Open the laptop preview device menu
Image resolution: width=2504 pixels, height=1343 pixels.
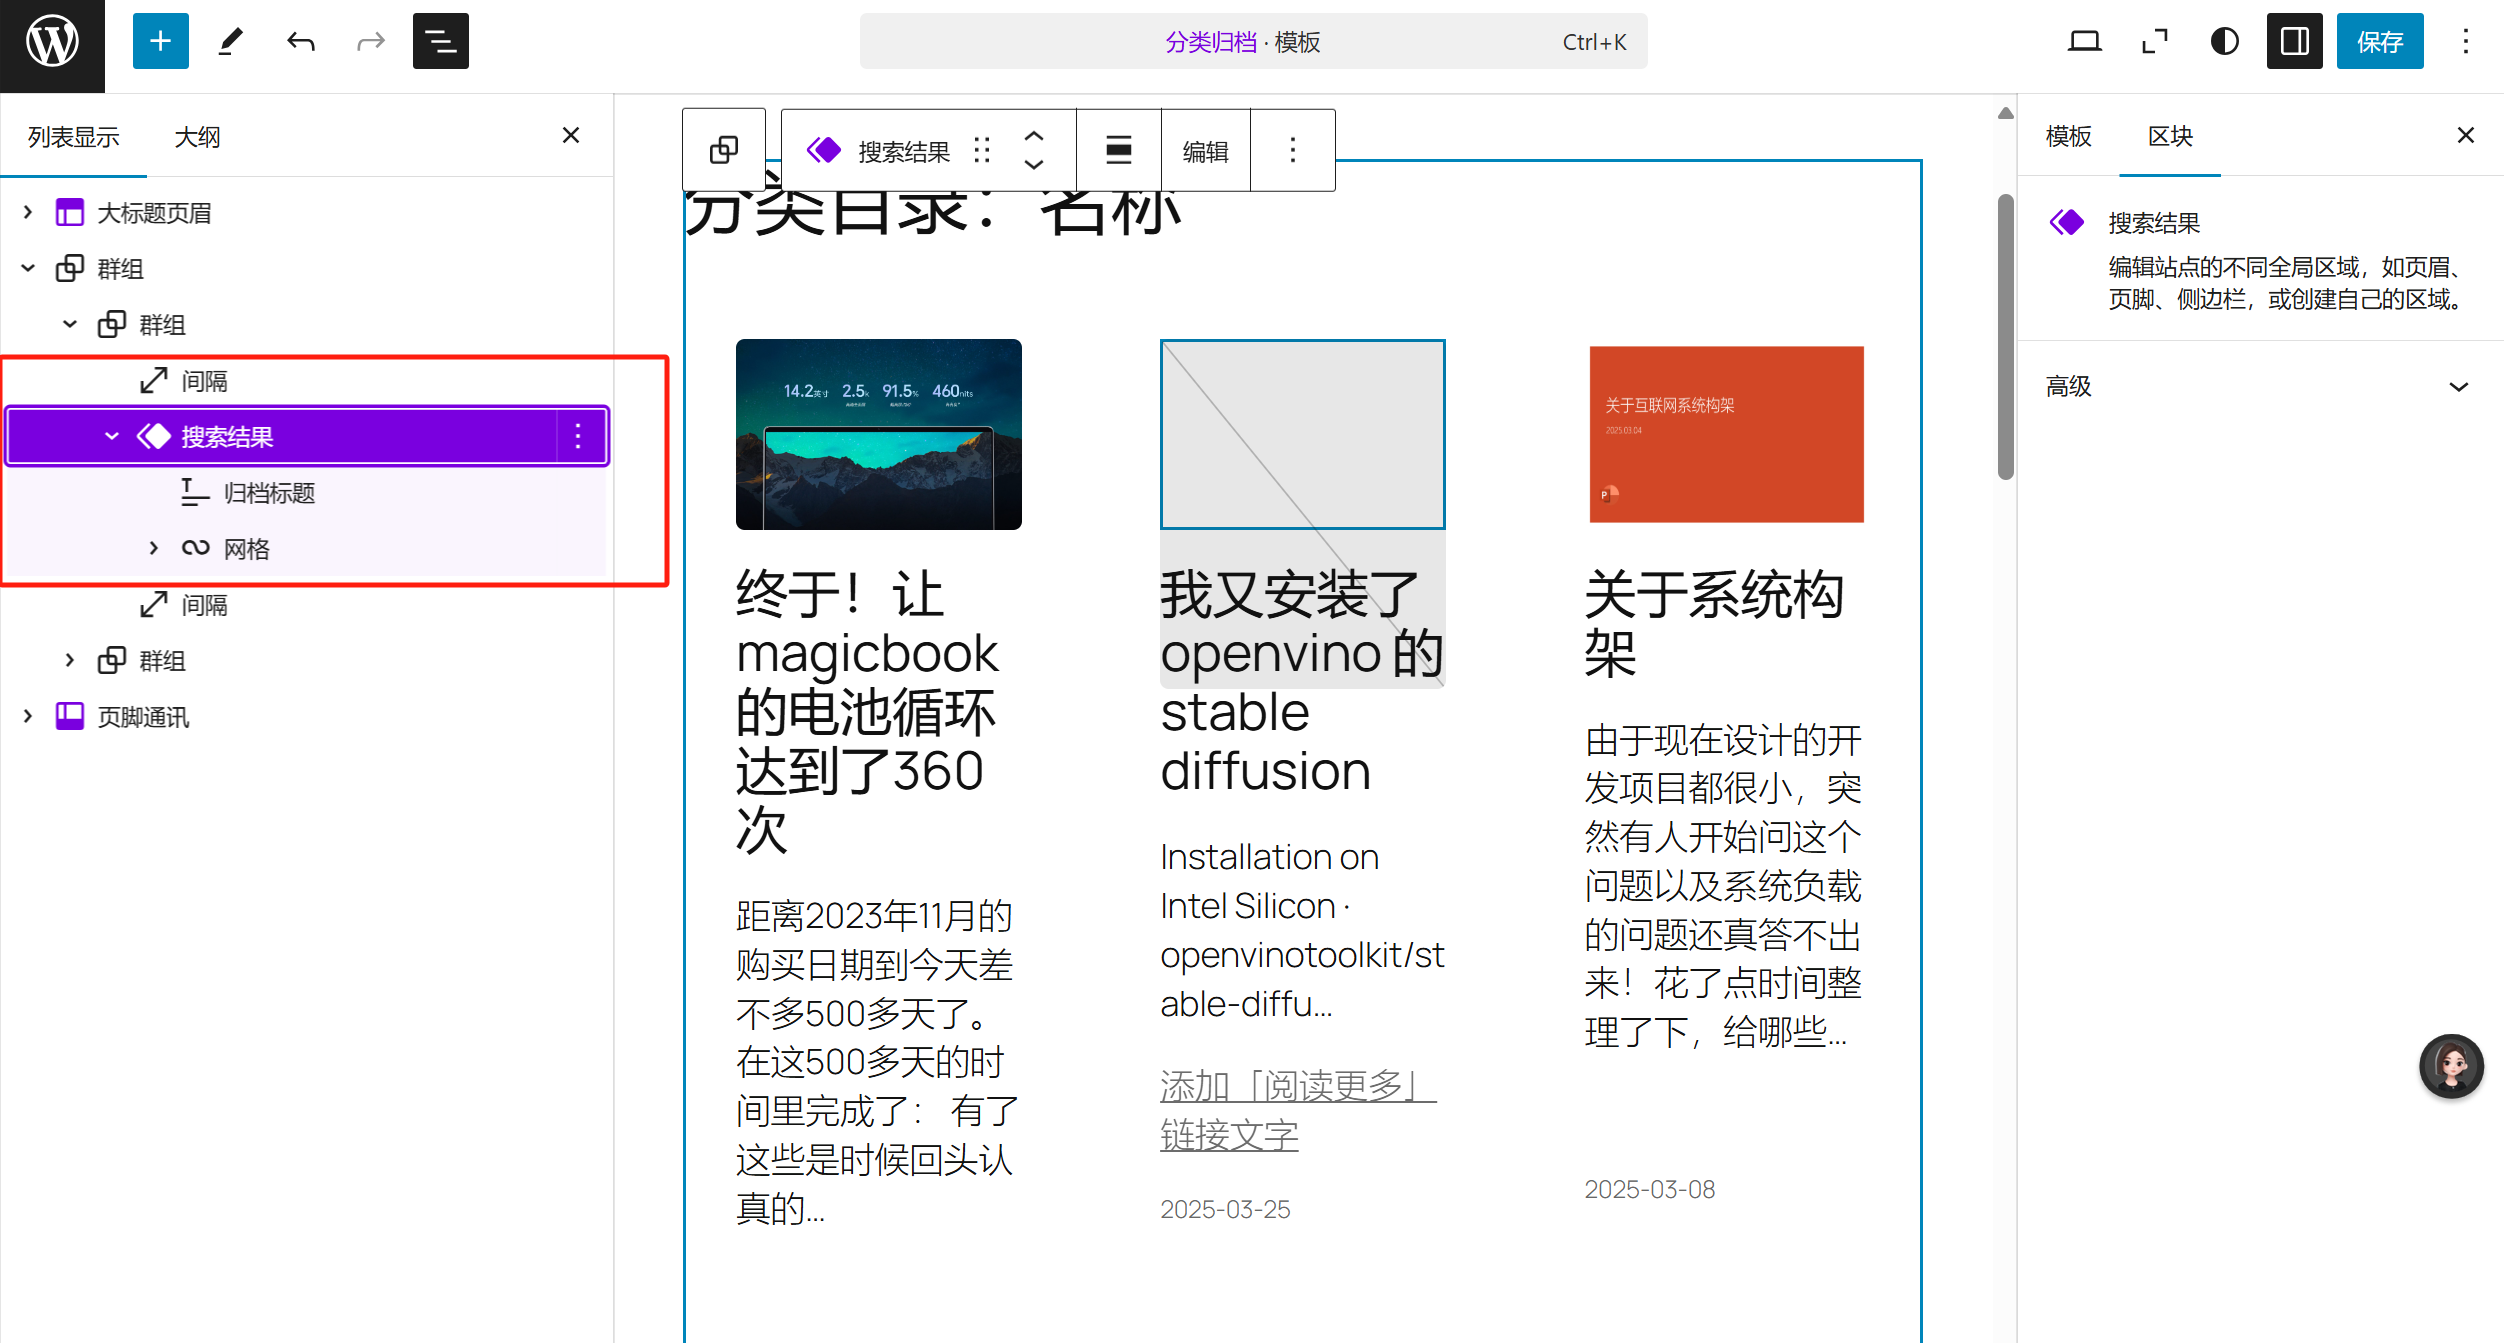2084,41
